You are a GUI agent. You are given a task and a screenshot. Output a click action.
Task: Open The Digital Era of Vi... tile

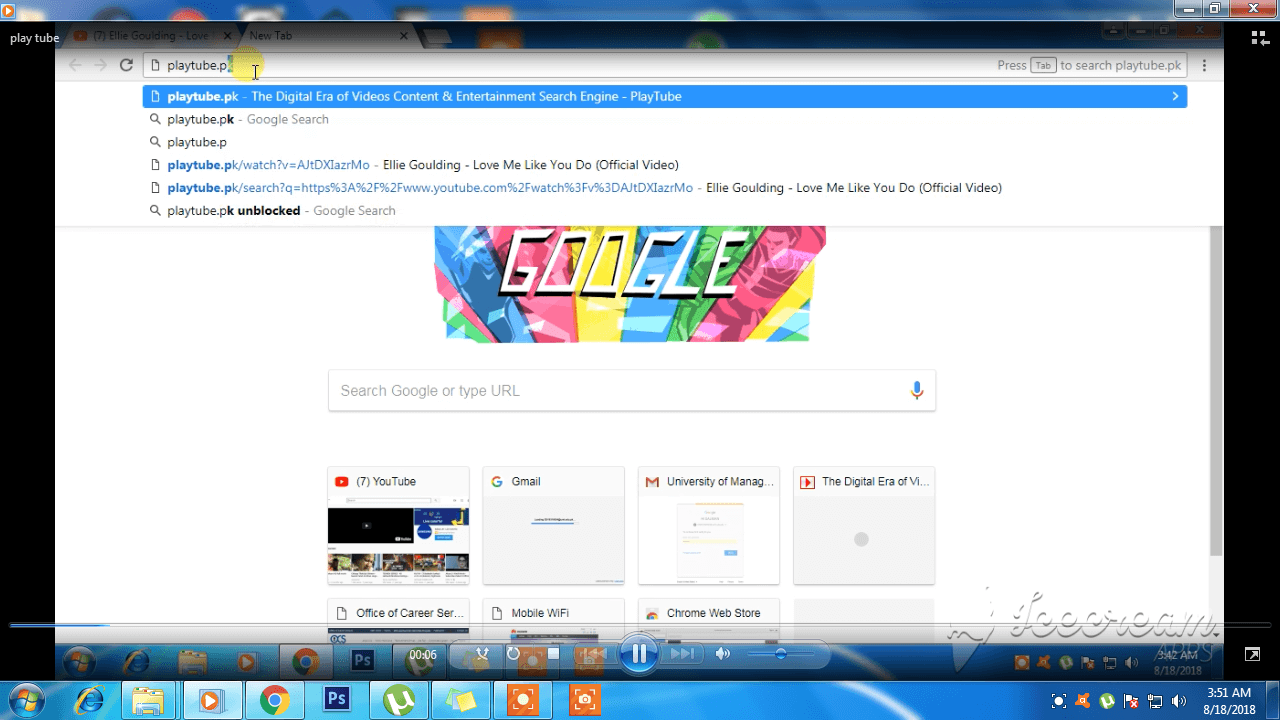864,525
